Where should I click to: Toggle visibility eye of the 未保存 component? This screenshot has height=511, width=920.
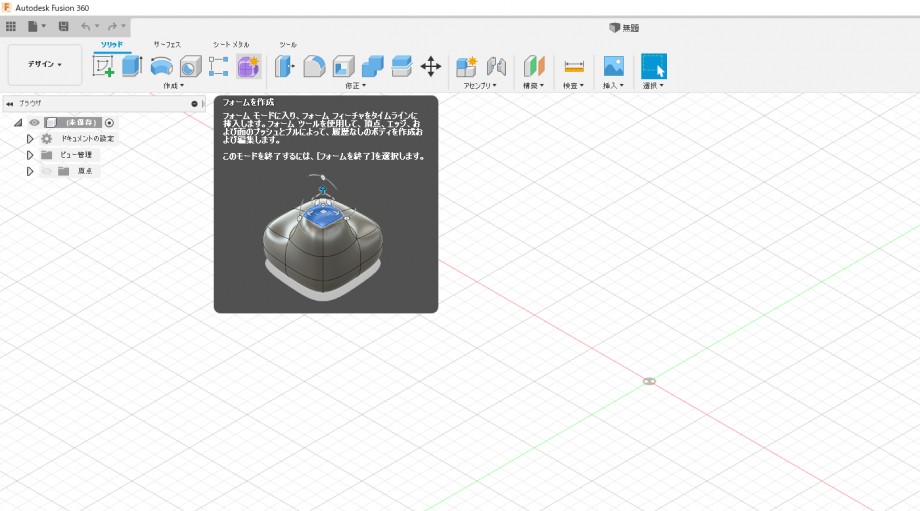(35, 123)
